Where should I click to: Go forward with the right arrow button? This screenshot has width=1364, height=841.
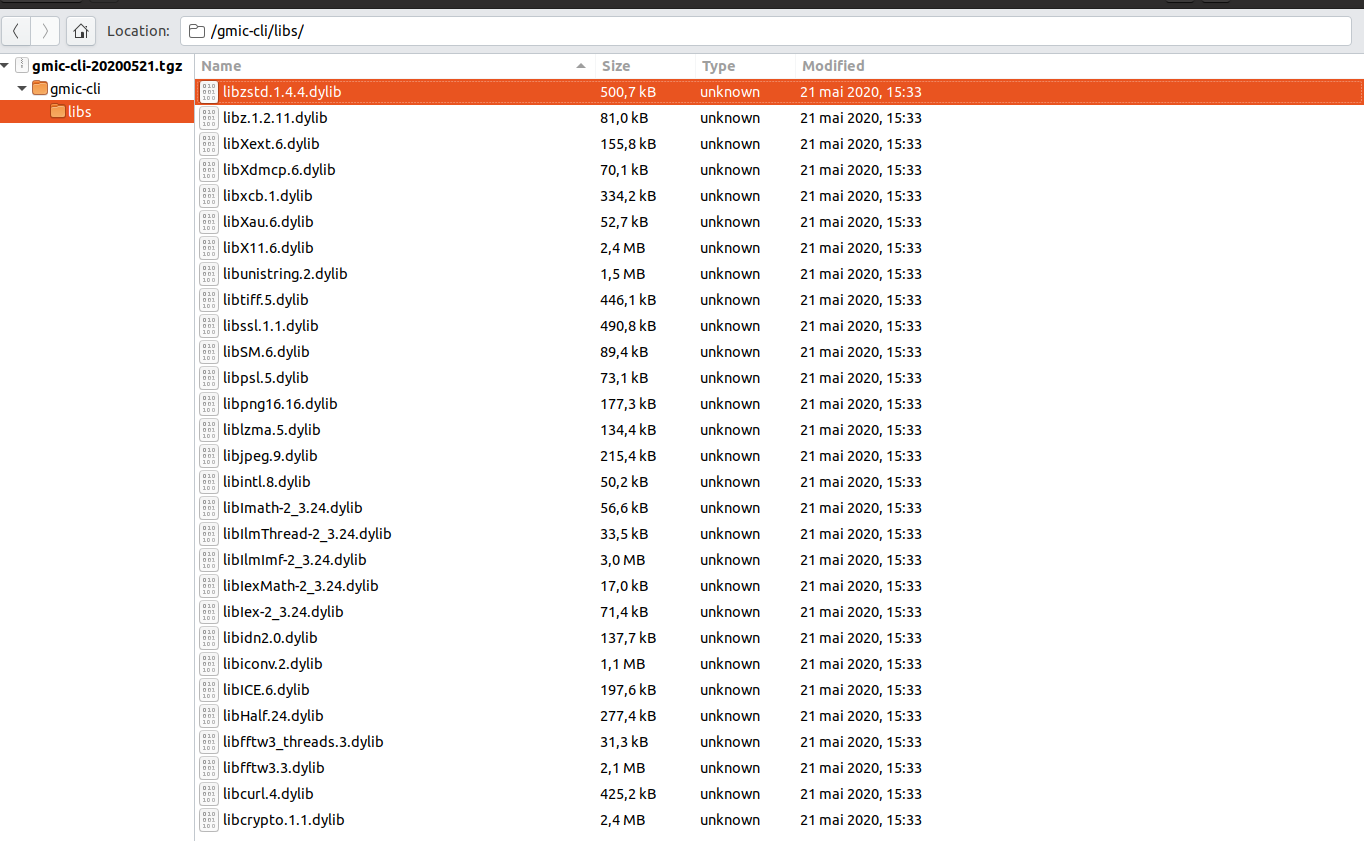pos(45,31)
